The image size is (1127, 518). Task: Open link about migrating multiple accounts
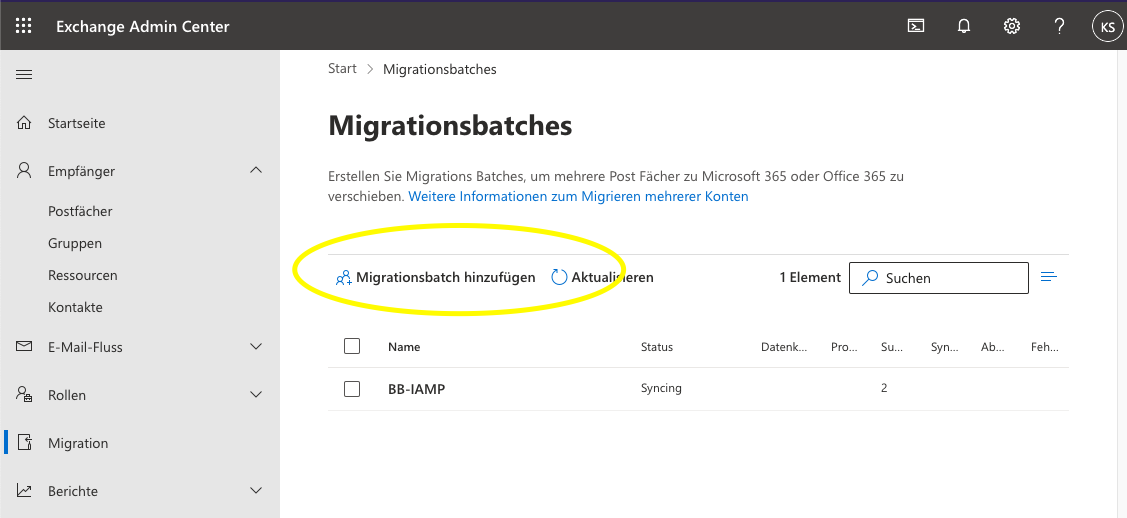coord(578,197)
